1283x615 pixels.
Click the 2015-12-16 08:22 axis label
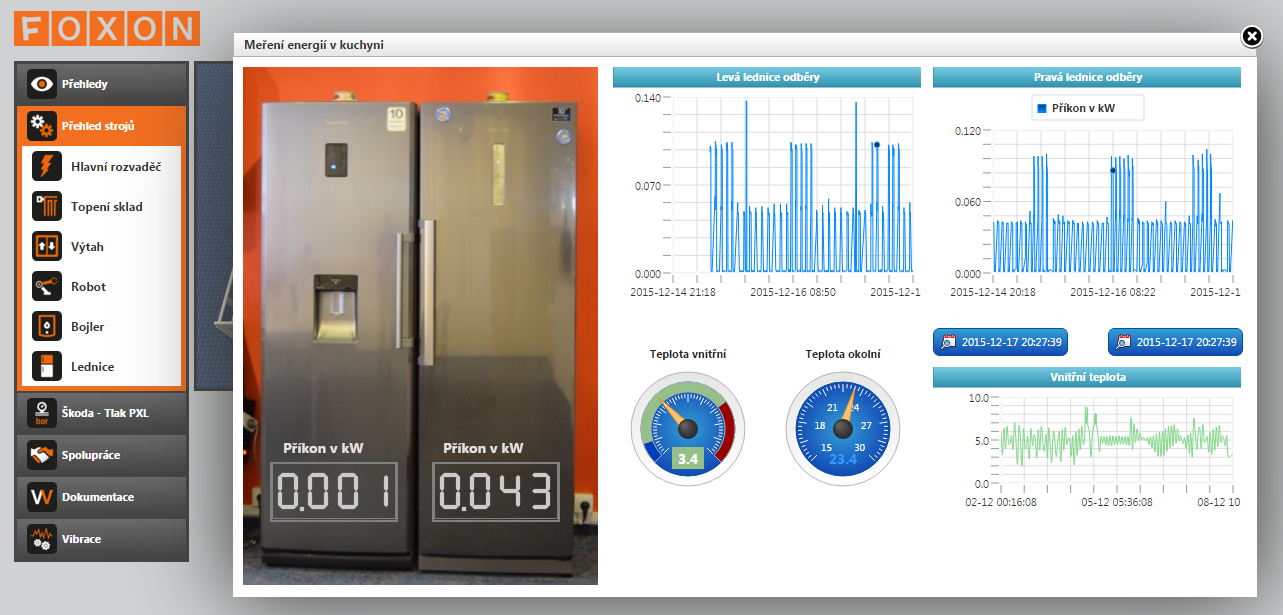(1113, 292)
